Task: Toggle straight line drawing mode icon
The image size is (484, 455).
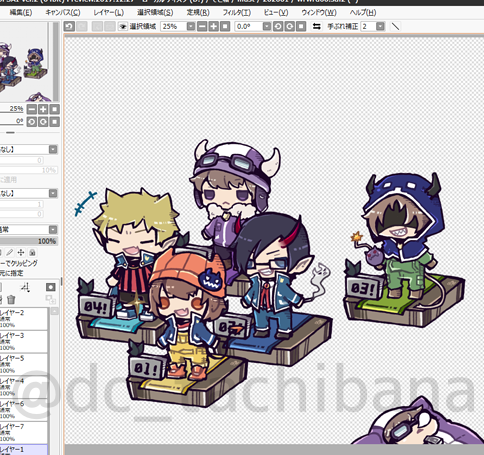Action: [x=395, y=26]
